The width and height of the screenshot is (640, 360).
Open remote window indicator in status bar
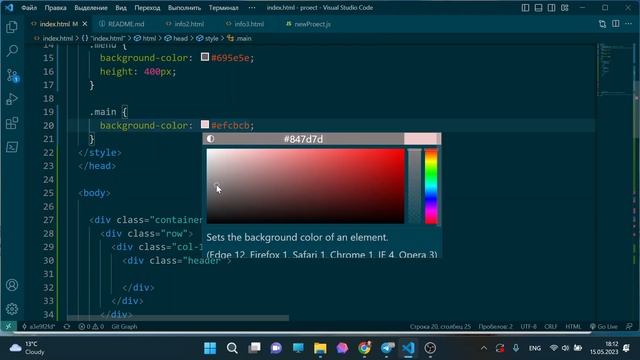[8, 327]
